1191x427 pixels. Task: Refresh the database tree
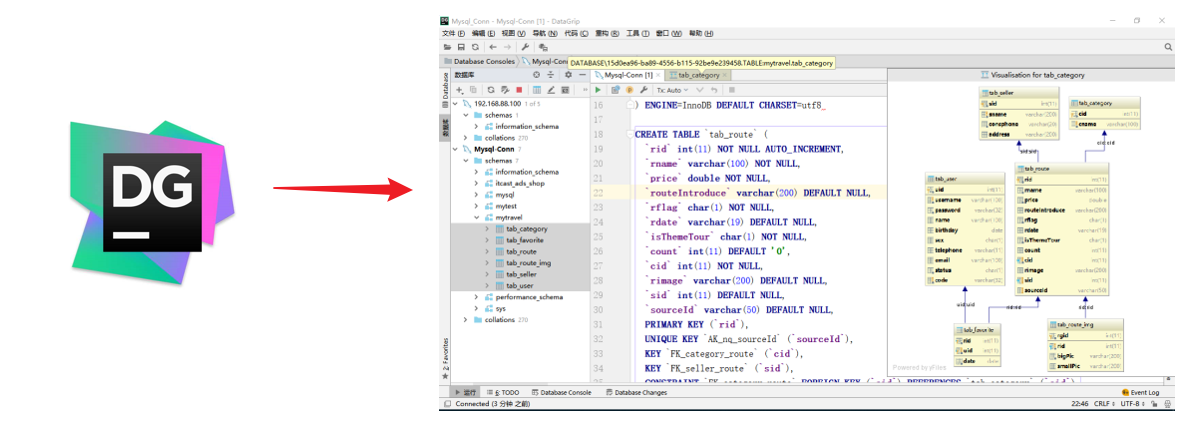tap(491, 90)
